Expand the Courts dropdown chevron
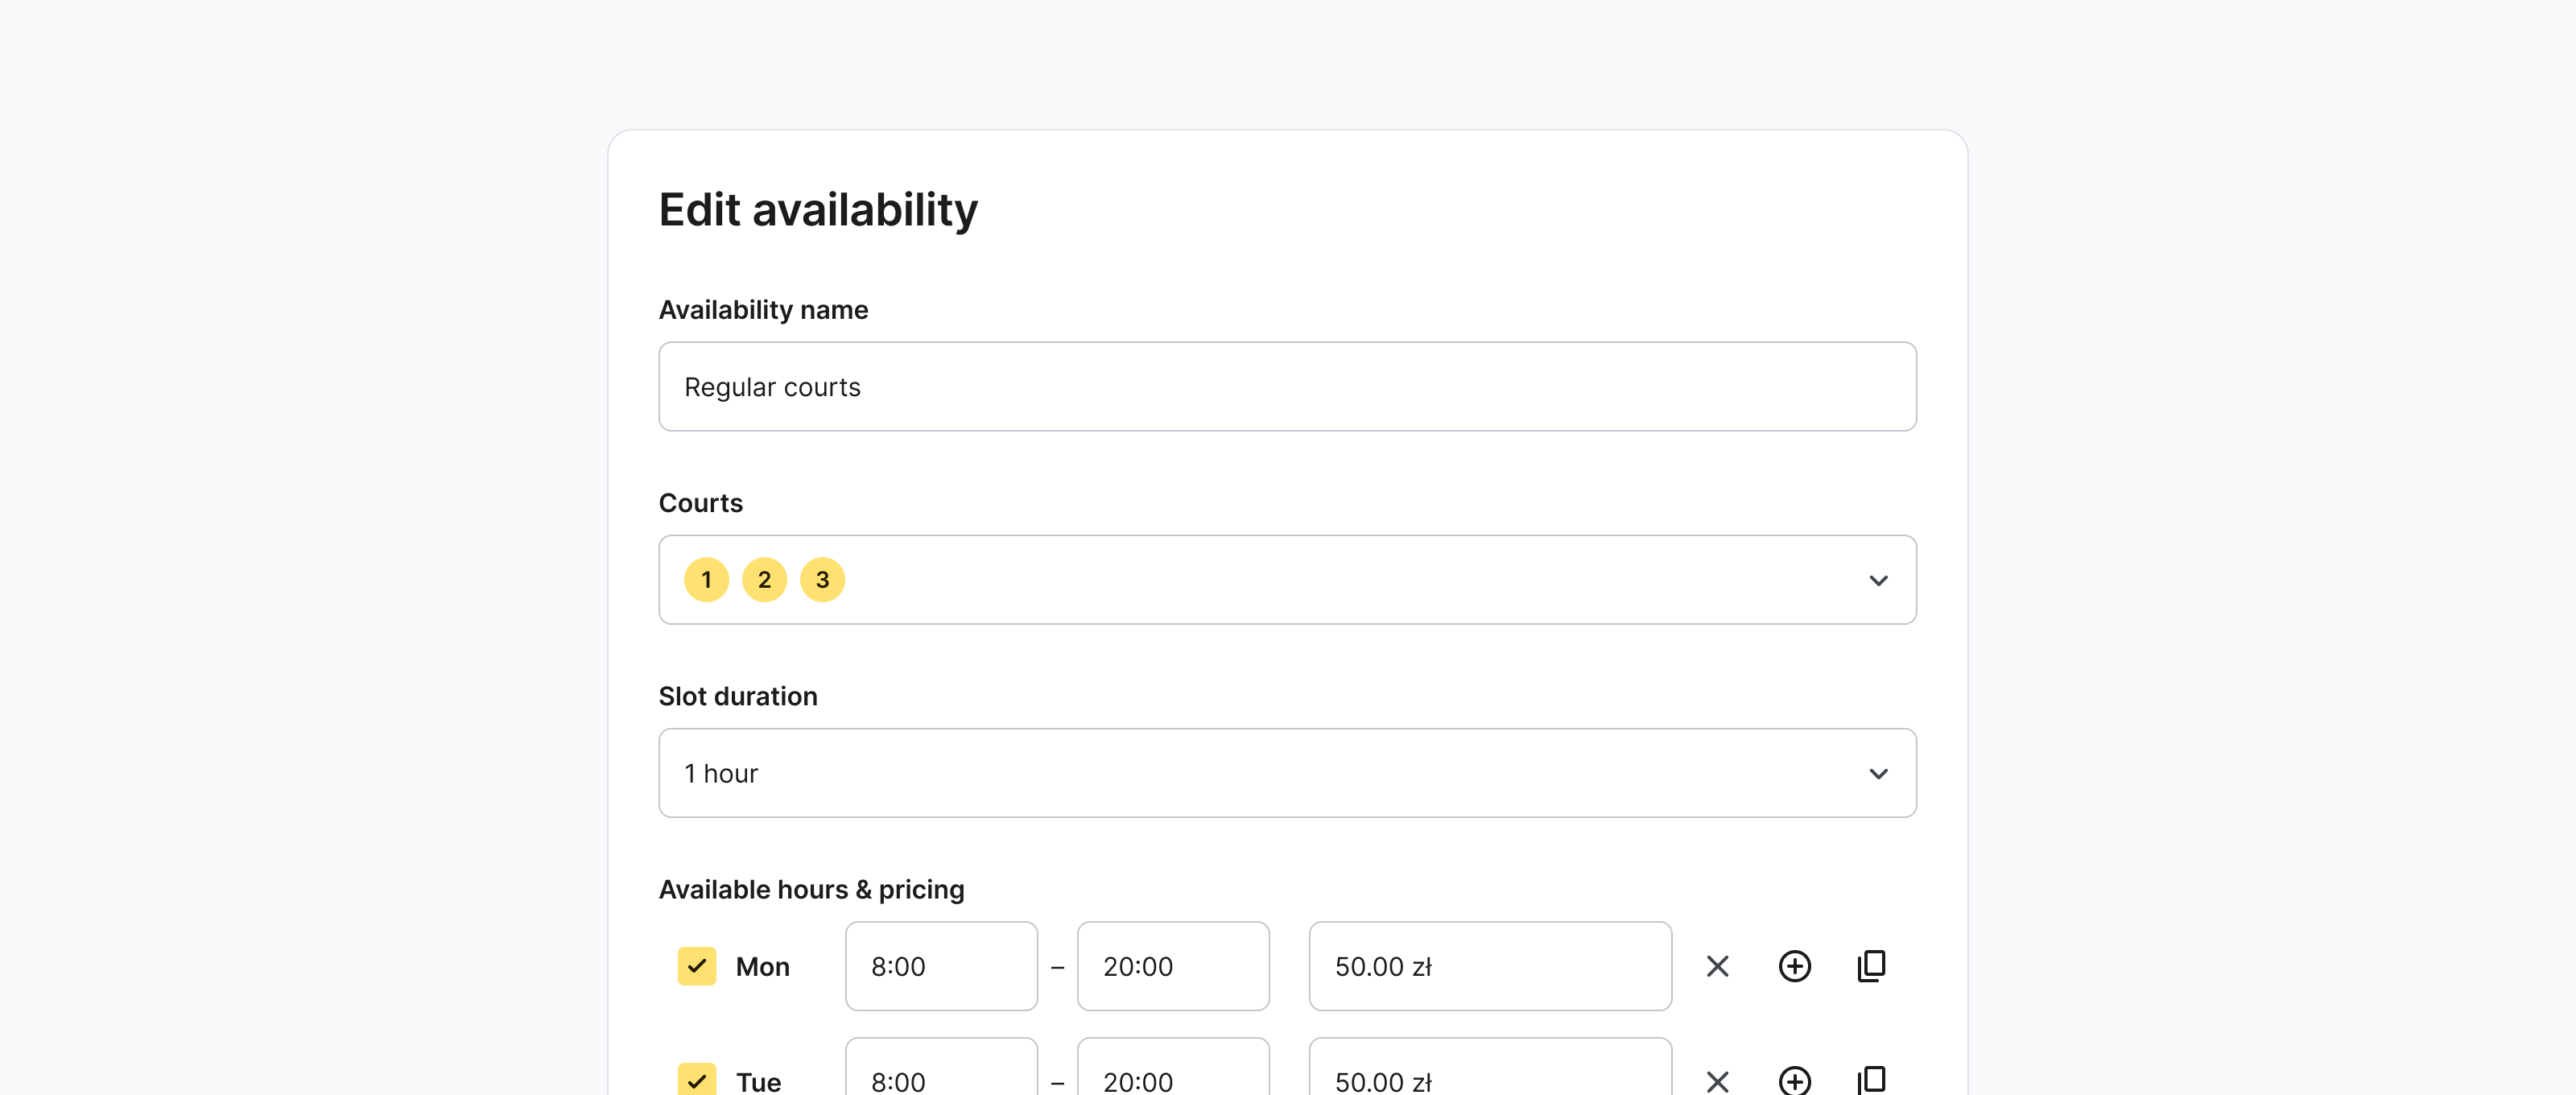The image size is (2576, 1095). click(x=1878, y=580)
